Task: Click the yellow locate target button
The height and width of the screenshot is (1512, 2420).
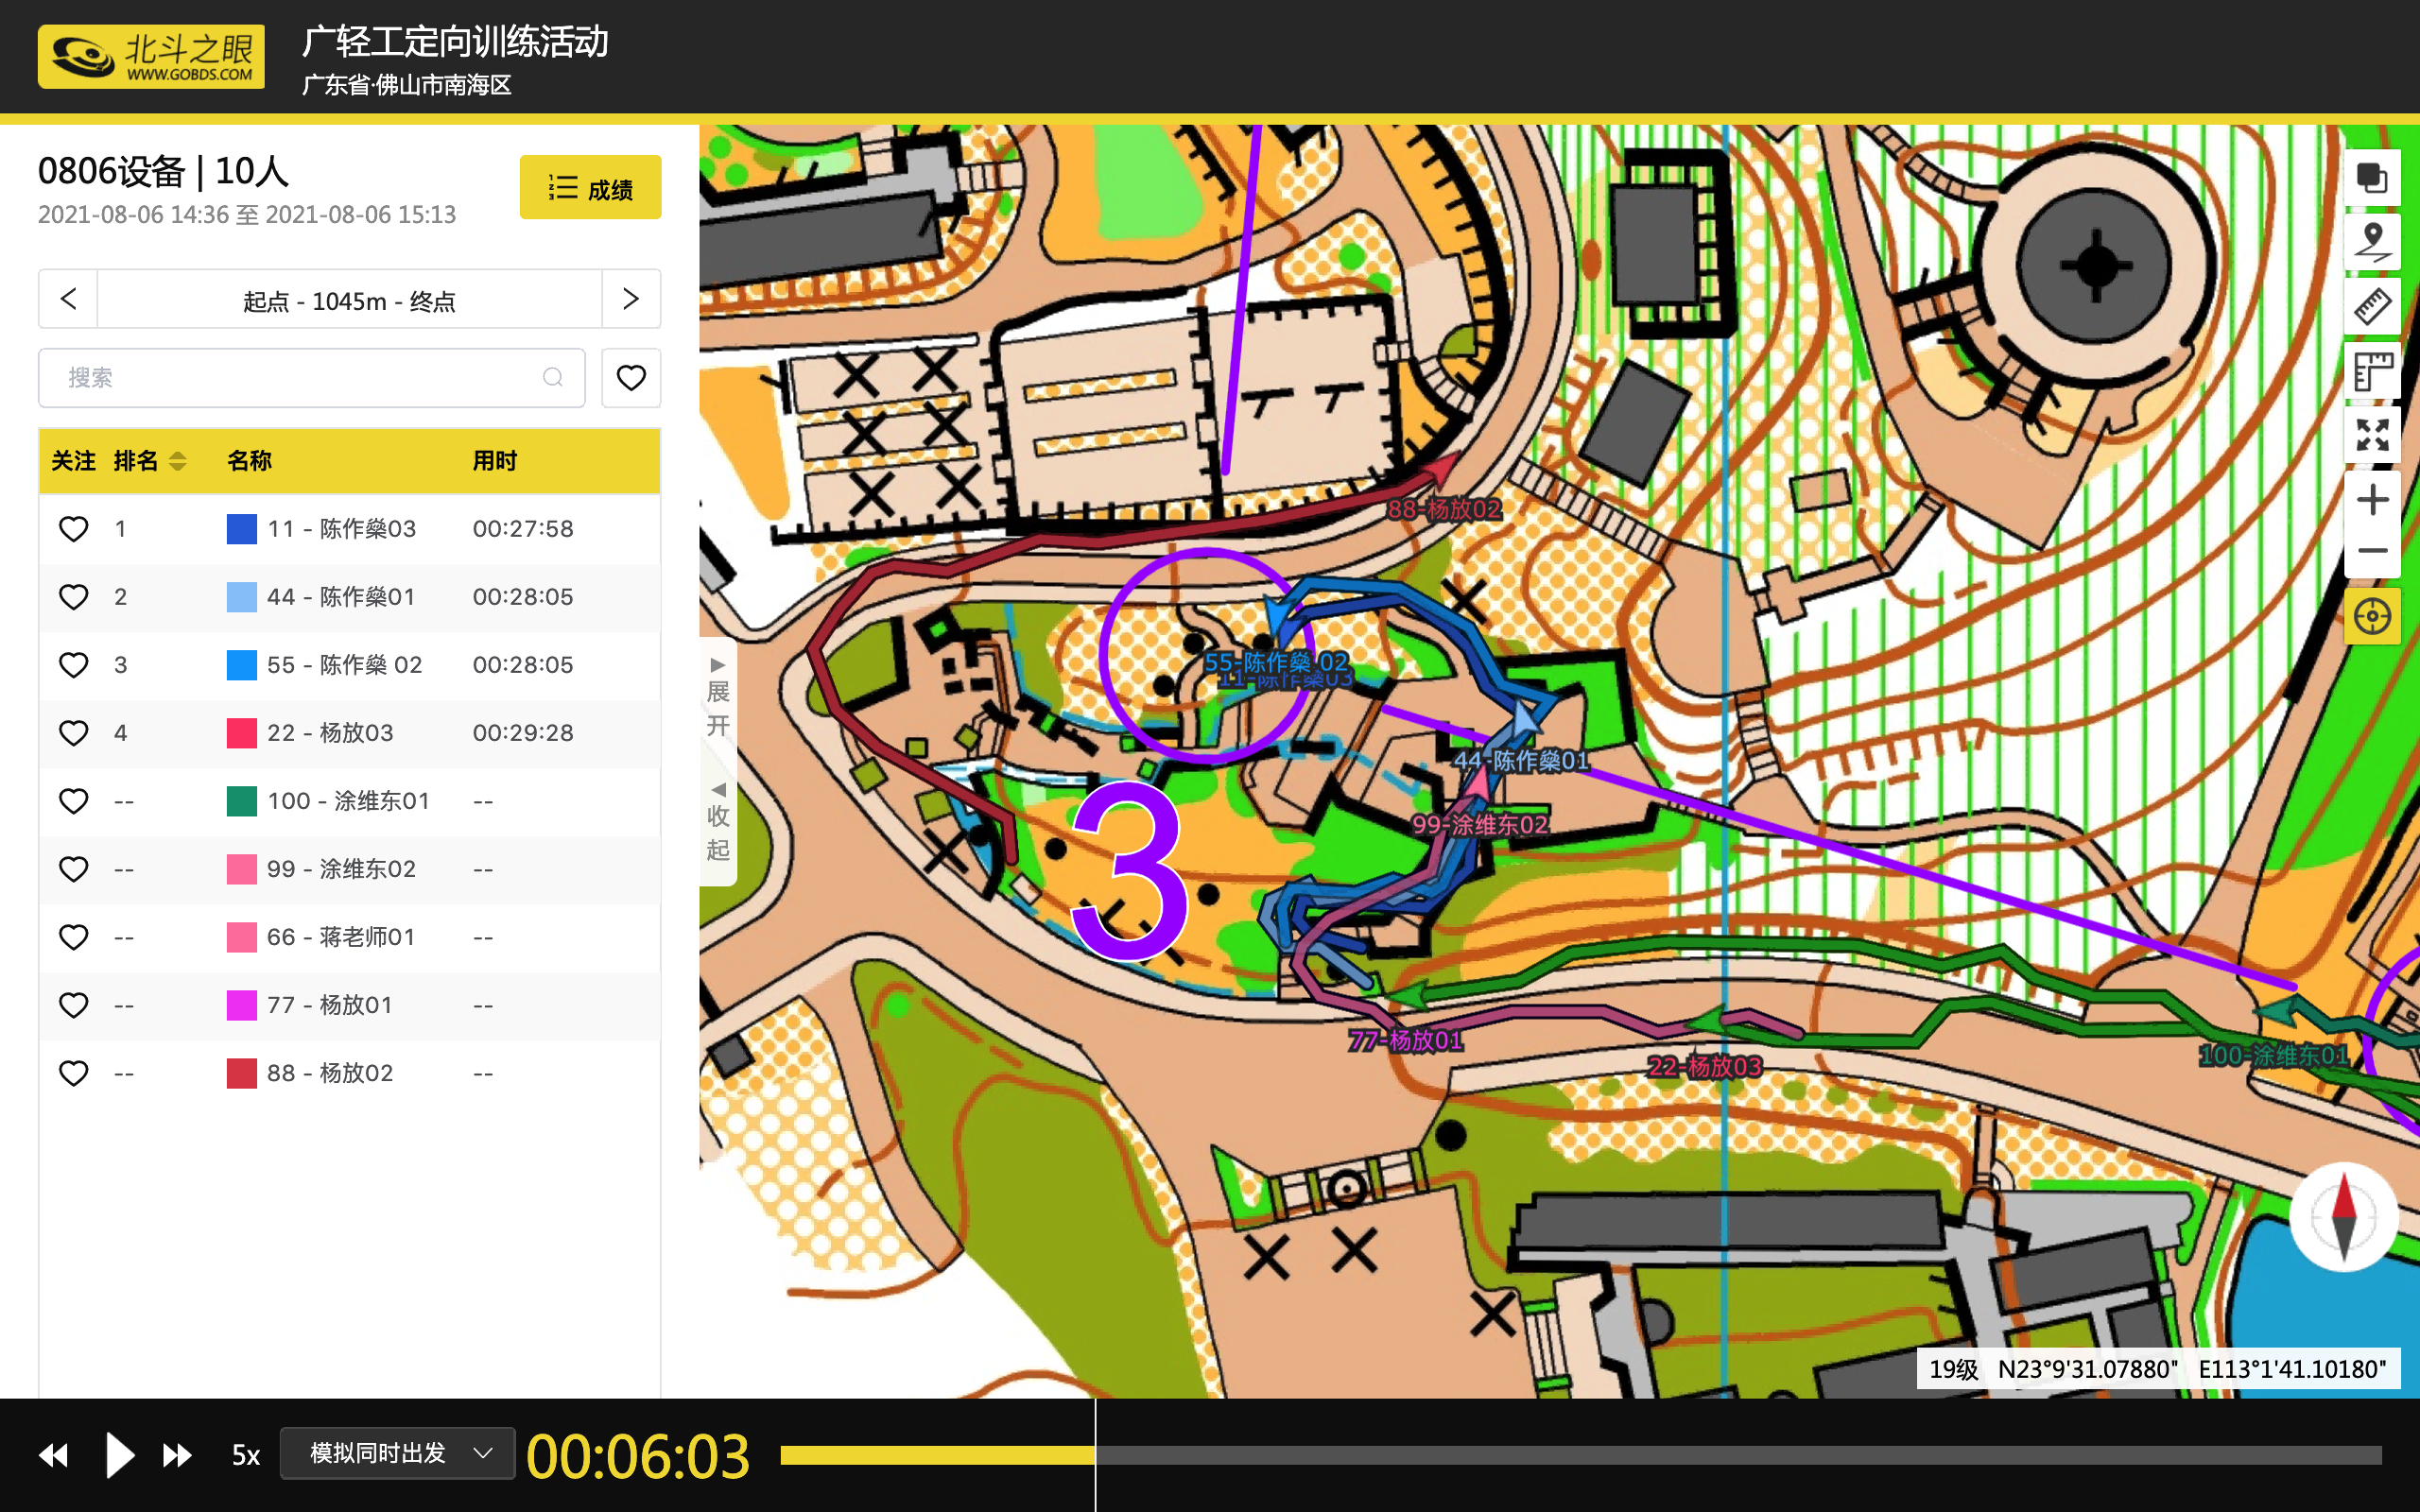Action: [x=2371, y=616]
